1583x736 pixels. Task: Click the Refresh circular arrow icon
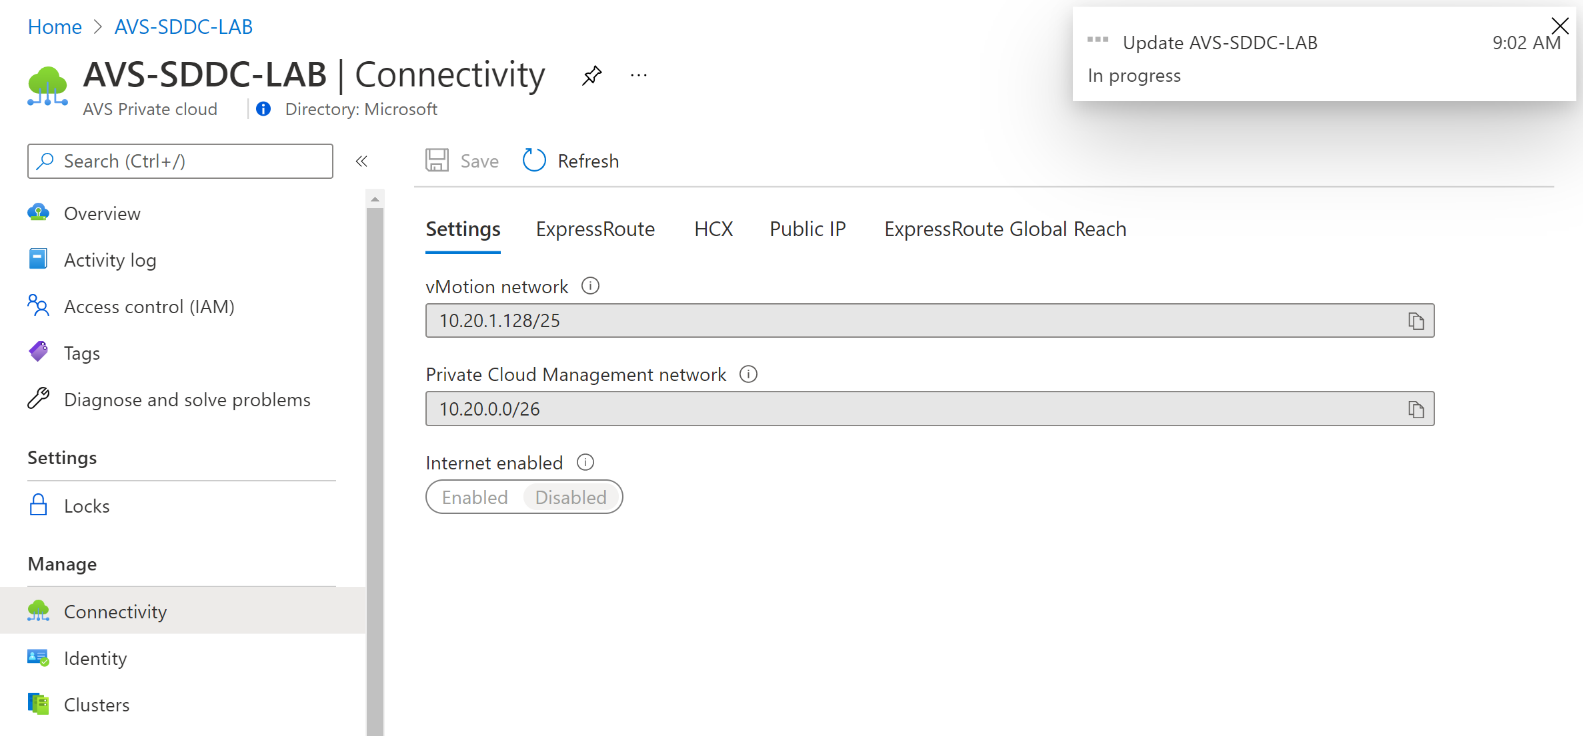(x=534, y=160)
